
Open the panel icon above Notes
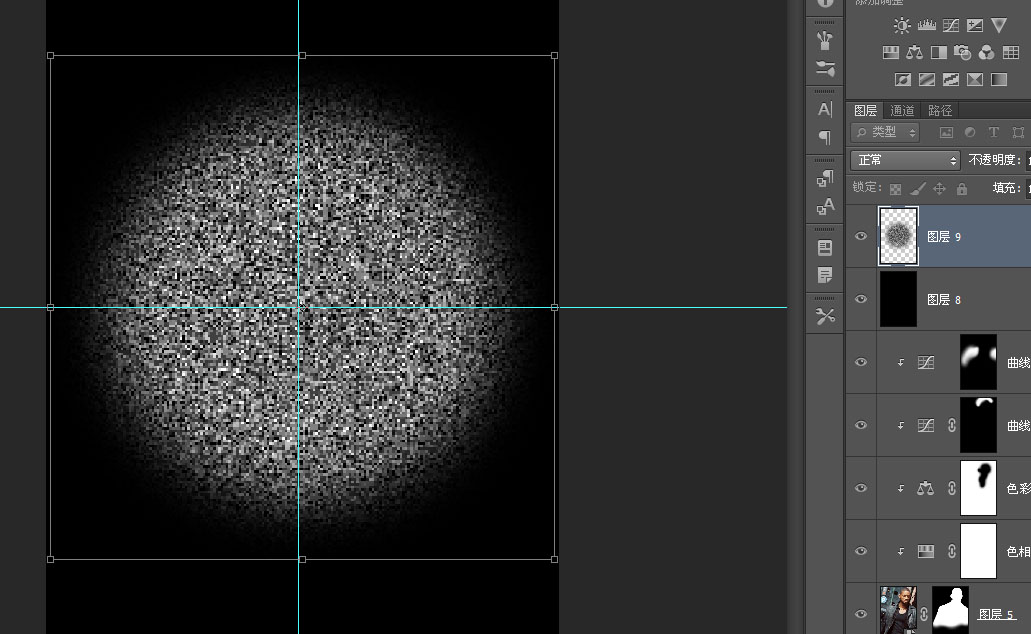pos(825,247)
